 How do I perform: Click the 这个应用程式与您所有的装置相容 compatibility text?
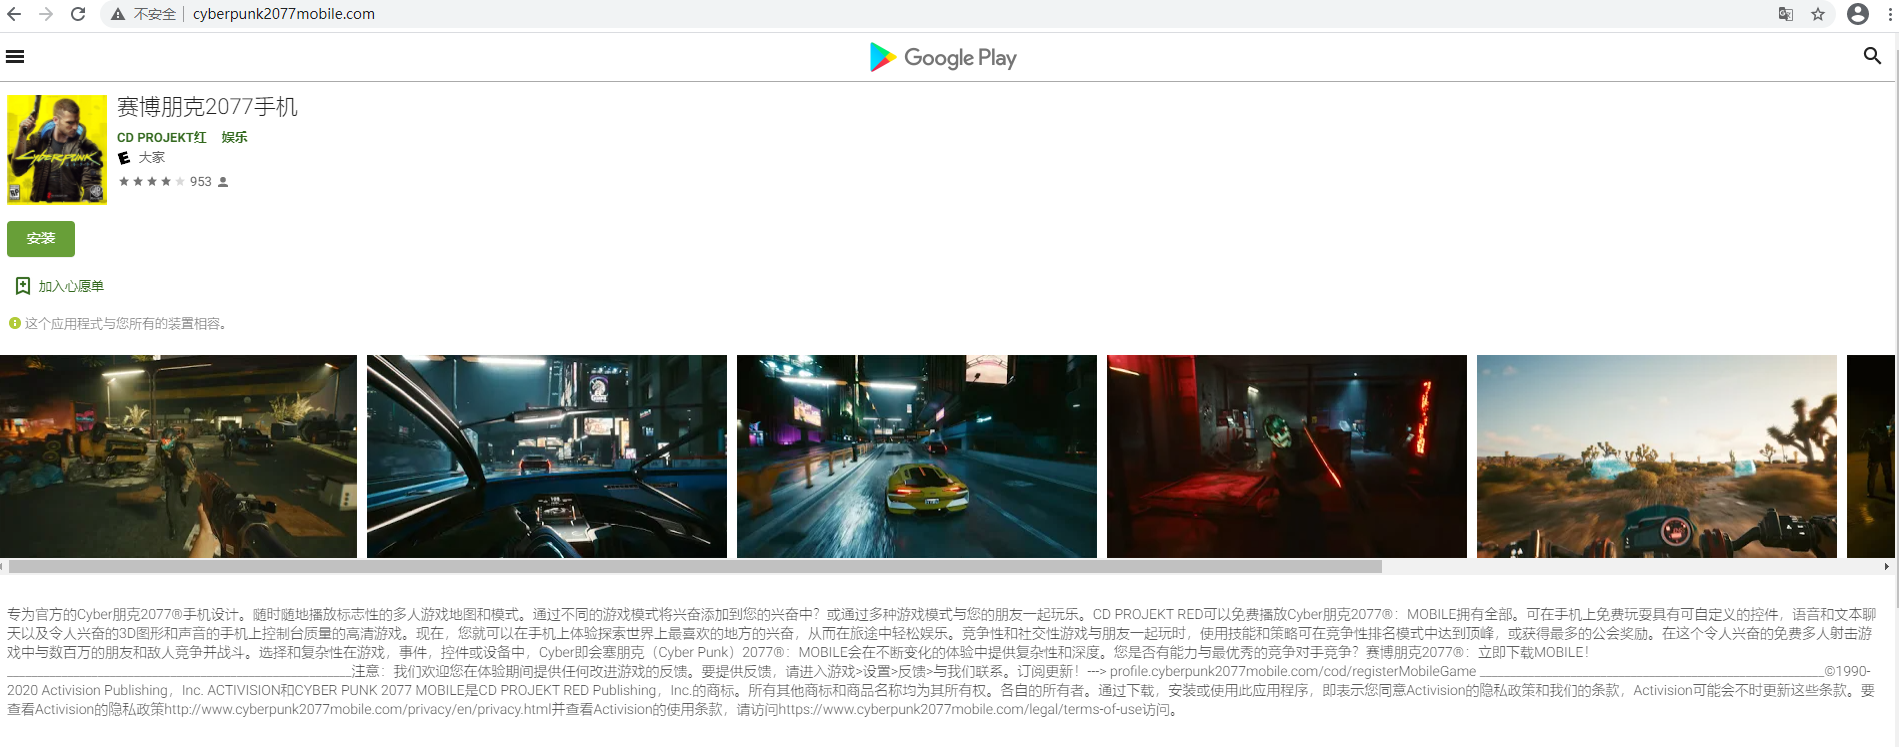pos(126,324)
